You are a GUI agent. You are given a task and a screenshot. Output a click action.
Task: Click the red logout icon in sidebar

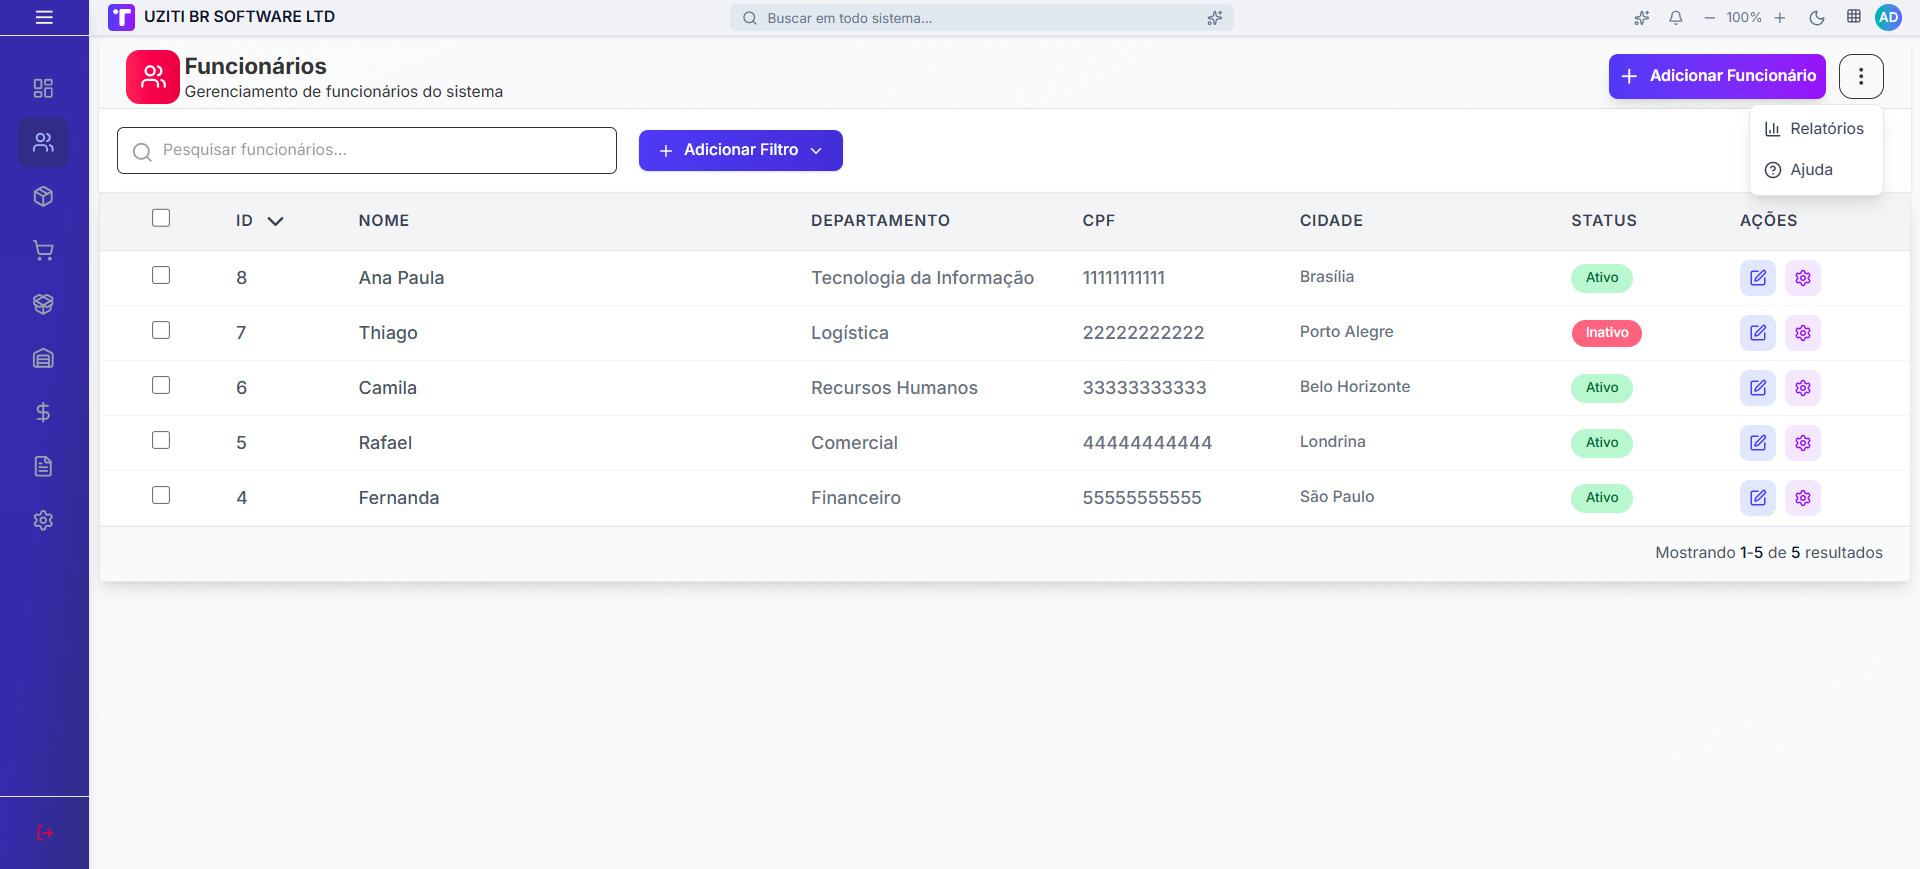(x=44, y=833)
